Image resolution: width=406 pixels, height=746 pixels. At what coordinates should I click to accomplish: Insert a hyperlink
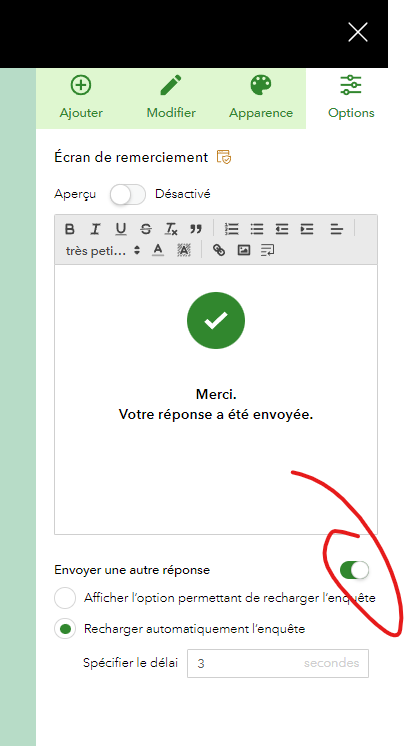(218, 250)
